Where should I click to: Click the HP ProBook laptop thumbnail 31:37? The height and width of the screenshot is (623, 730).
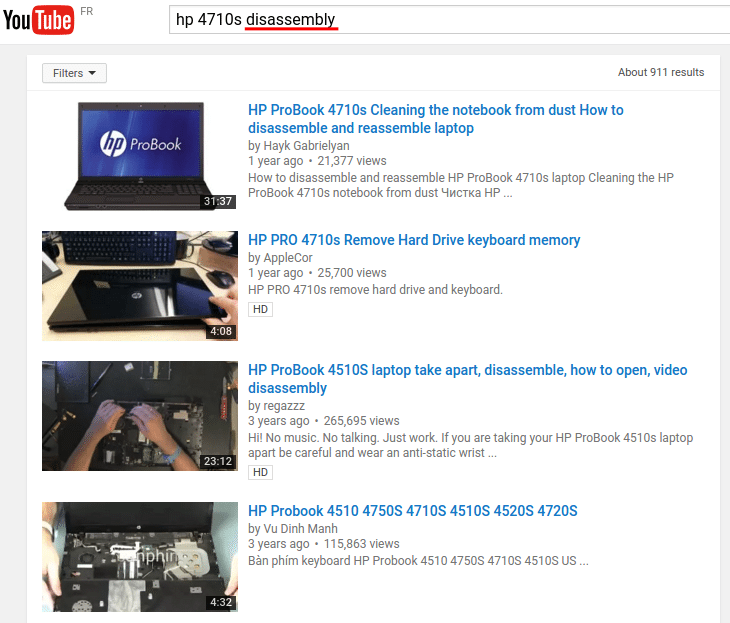[140, 156]
